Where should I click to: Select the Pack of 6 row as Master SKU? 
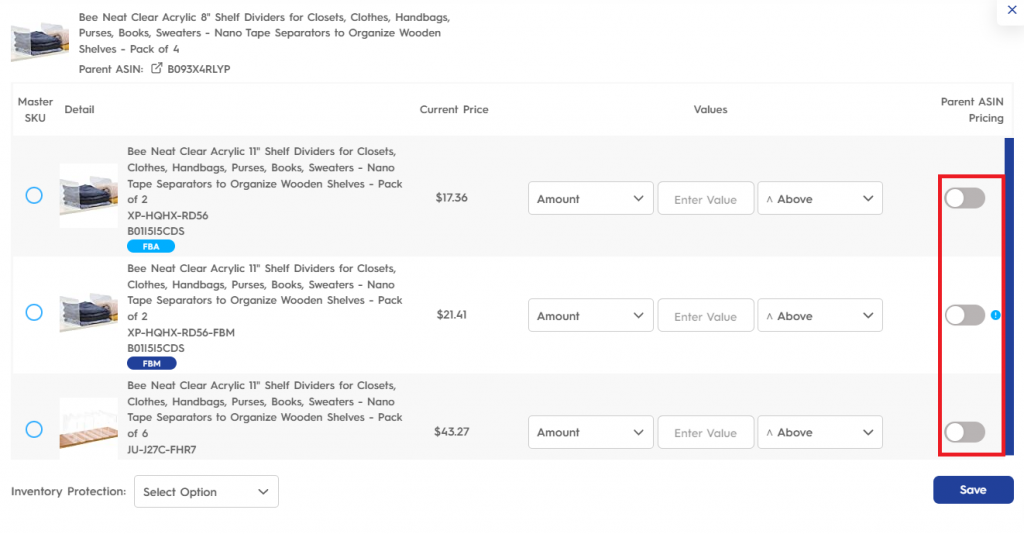coord(34,429)
